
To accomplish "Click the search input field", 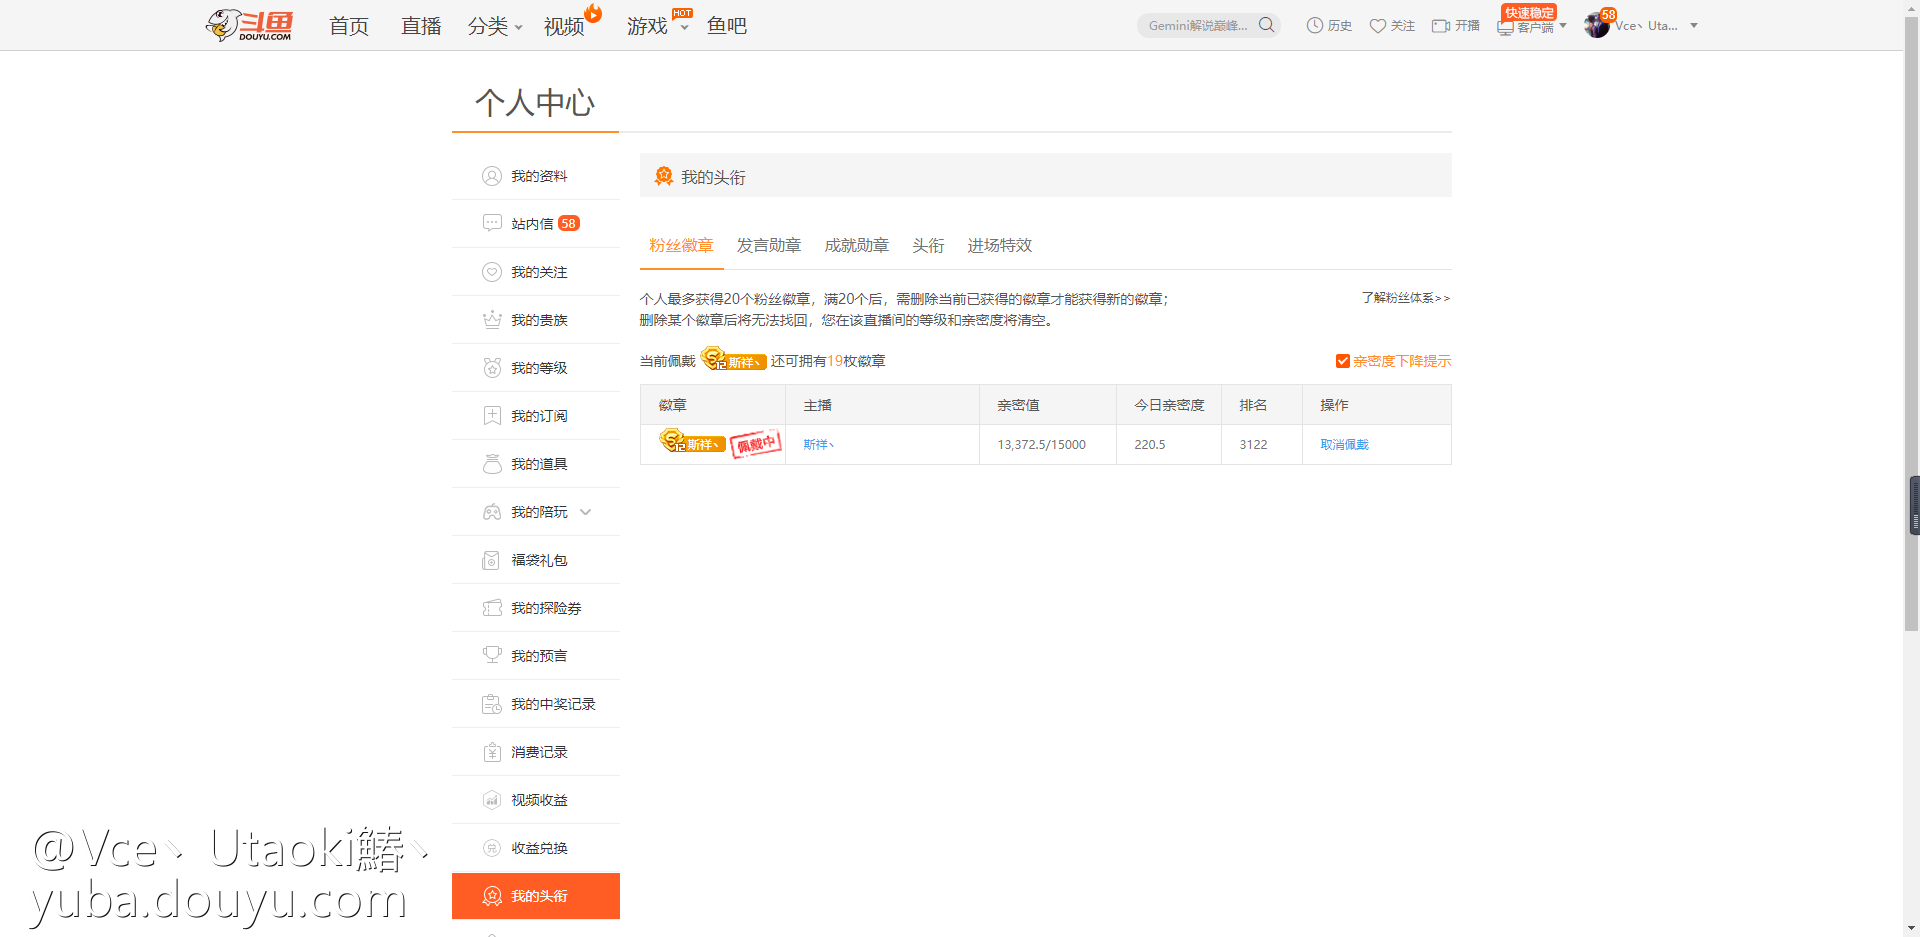I will click(x=1197, y=26).
